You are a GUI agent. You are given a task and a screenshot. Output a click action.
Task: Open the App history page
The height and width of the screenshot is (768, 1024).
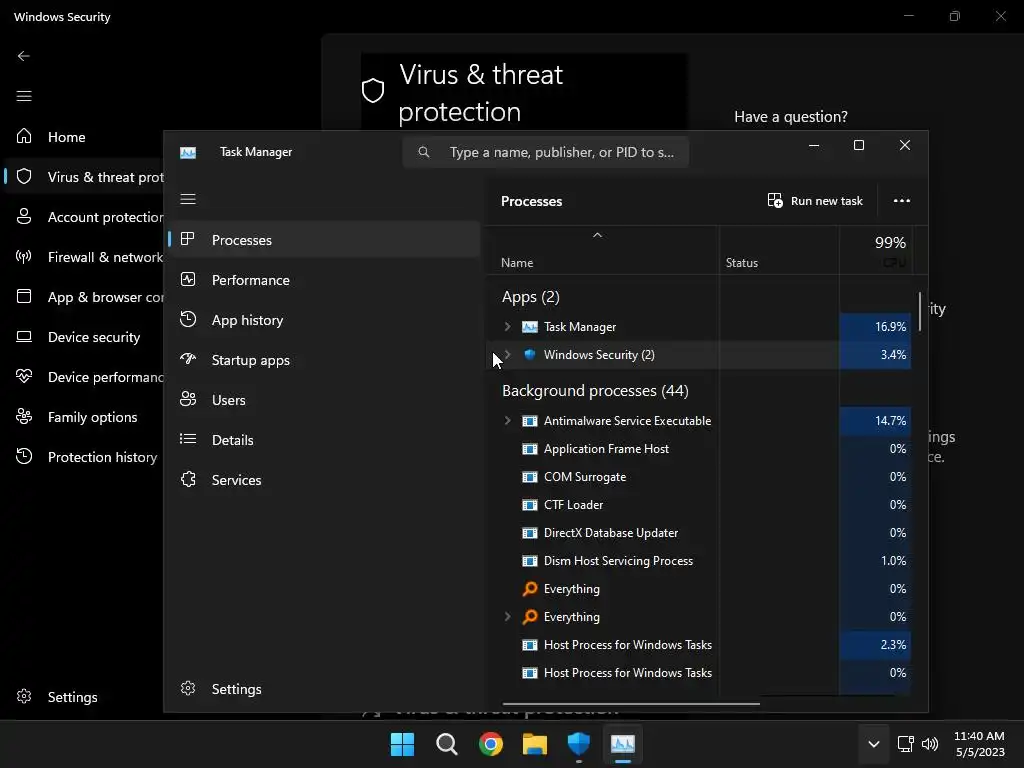pyautogui.click(x=324, y=320)
